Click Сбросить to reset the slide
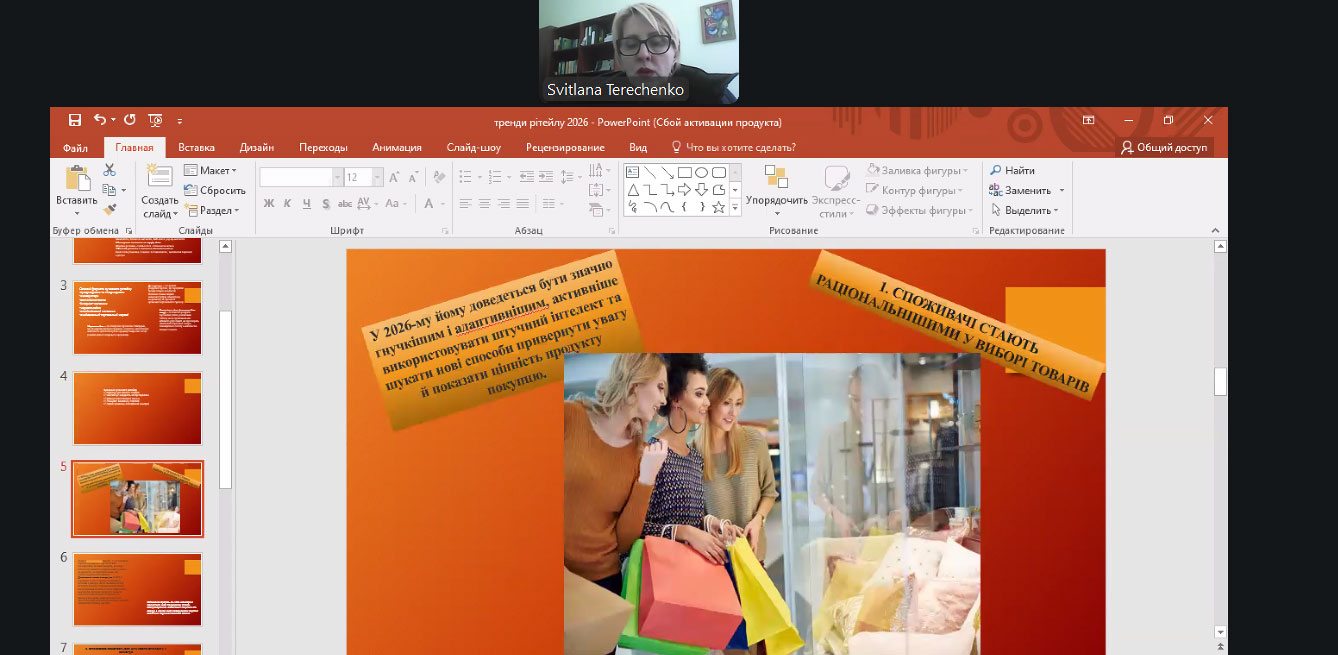Image resolution: width=1338 pixels, height=655 pixels. point(215,190)
